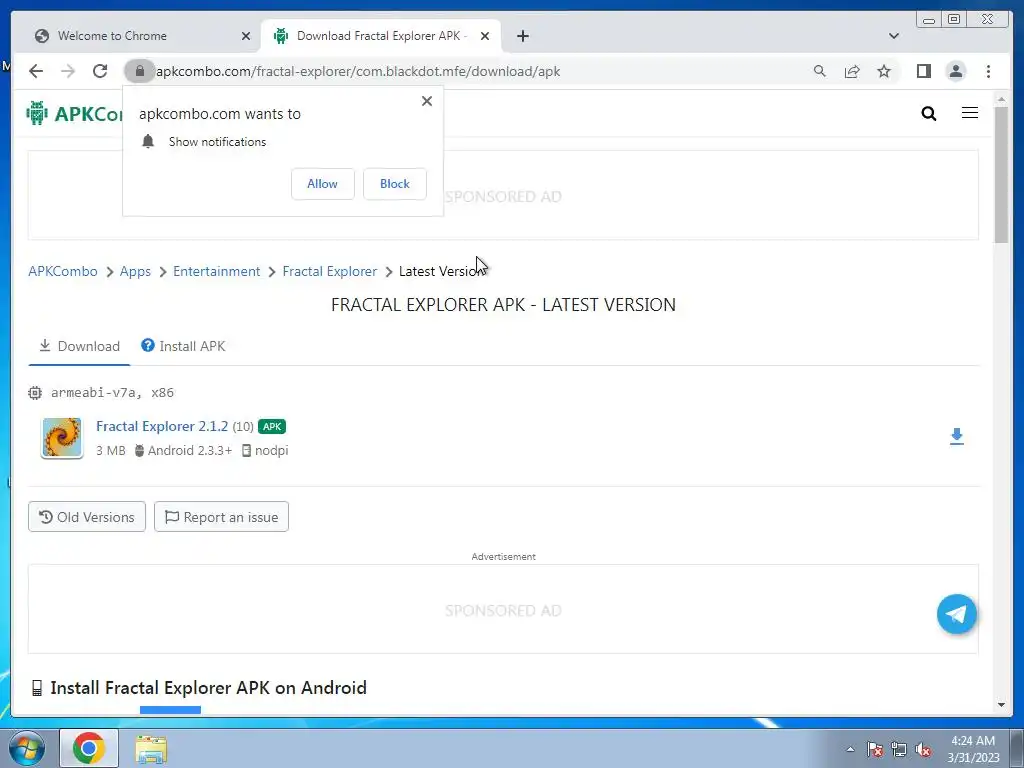
Task: Share this page using the share icon
Action: pos(852,71)
